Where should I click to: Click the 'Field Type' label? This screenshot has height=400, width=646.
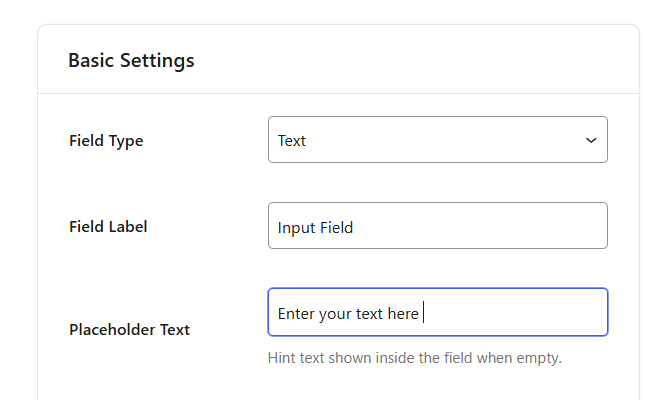[x=106, y=141]
